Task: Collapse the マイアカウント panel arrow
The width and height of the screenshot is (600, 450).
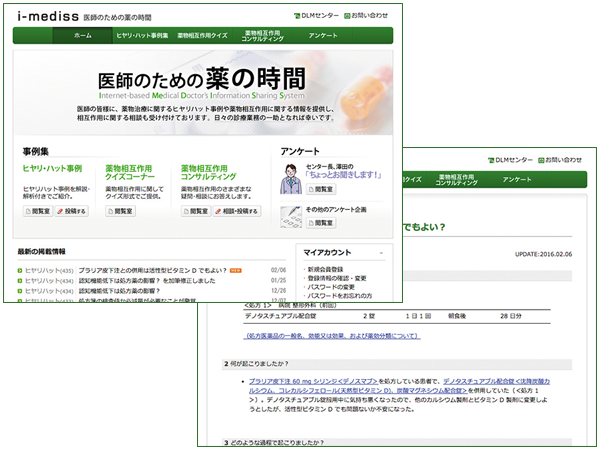Action: click(x=381, y=253)
